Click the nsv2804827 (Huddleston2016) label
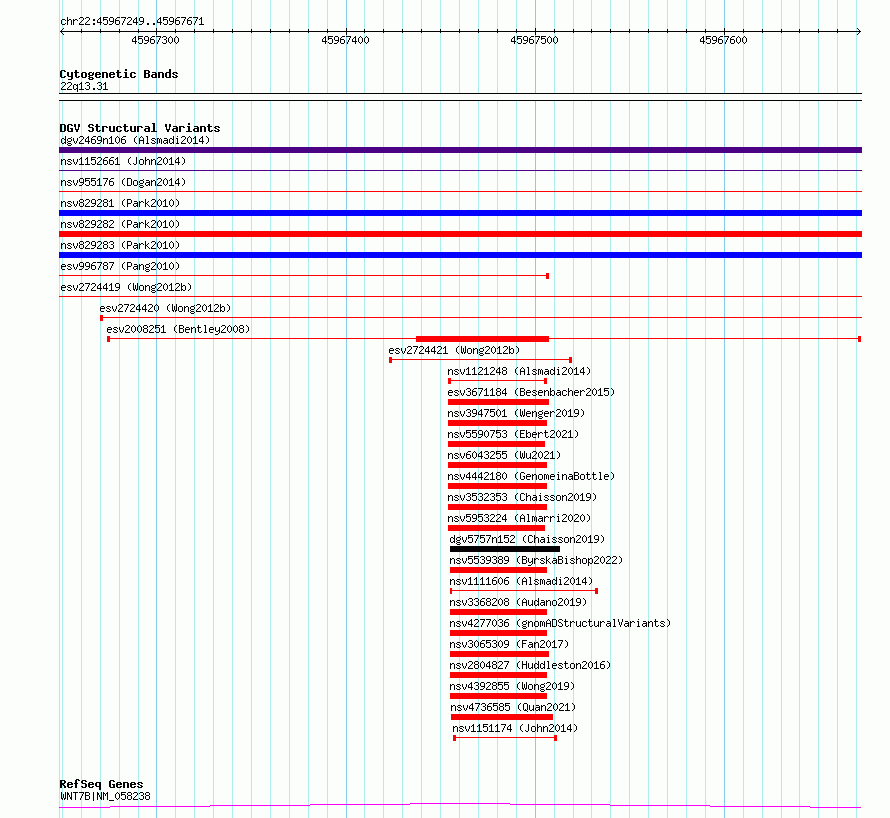 click(530, 665)
